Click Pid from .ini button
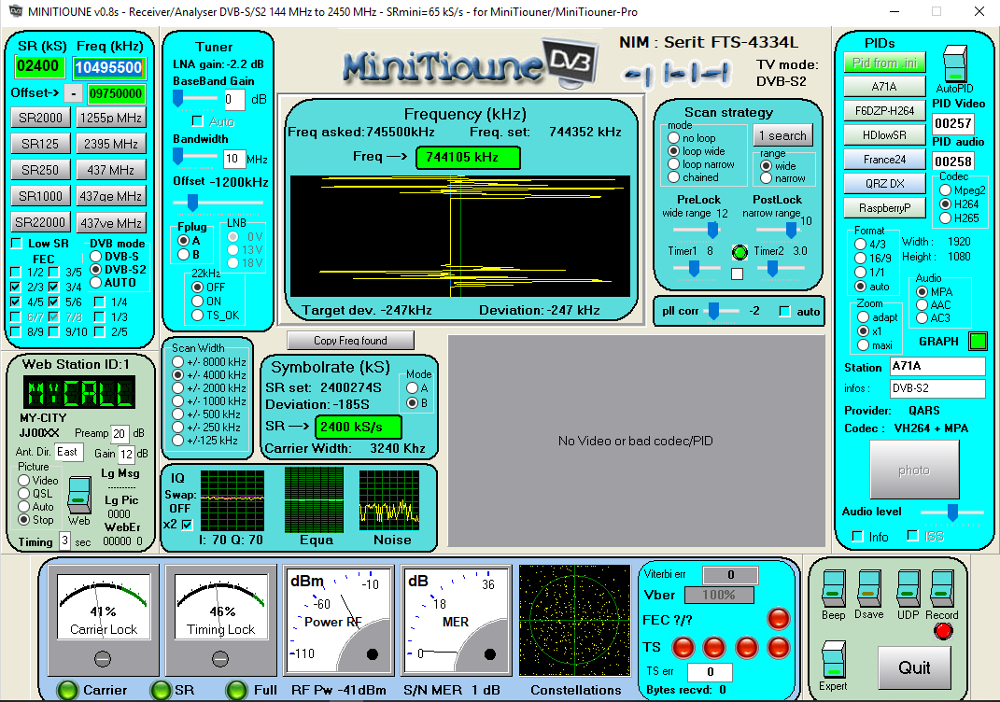1000x702 pixels. pos(885,62)
